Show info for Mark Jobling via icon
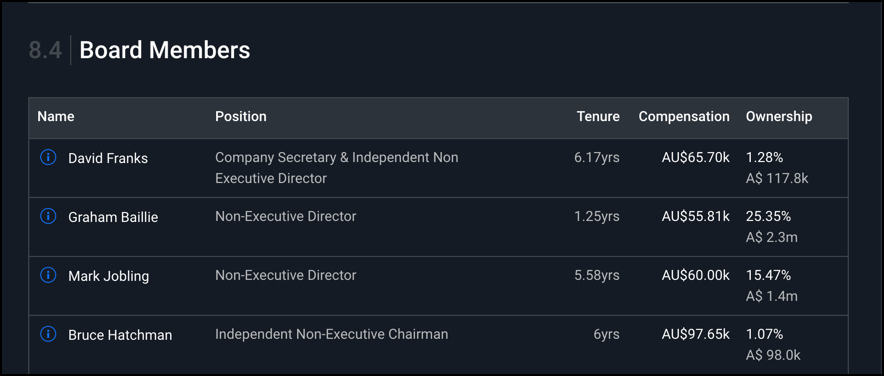The height and width of the screenshot is (376, 884). pos(48,275)
